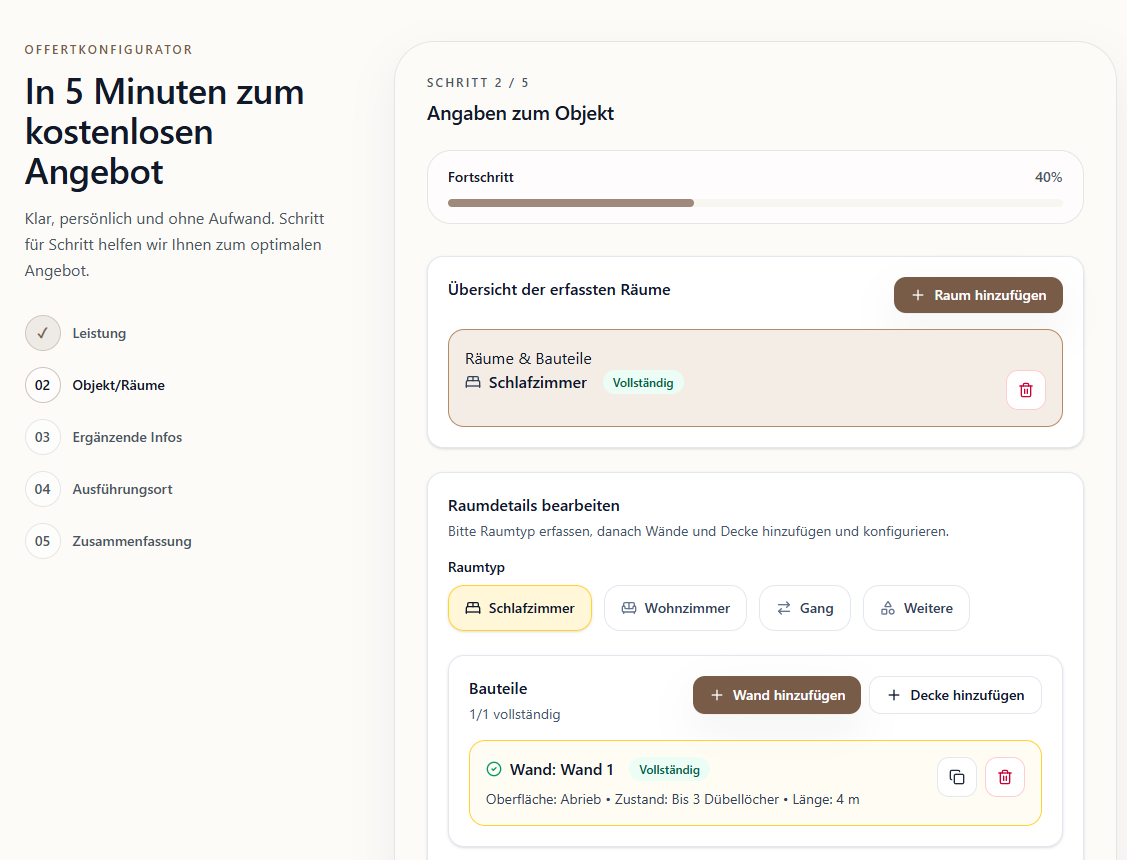This screenshot has width=1127, height=860.
Task: Click the Raum hinzufügen button
Action: [978, 295]
